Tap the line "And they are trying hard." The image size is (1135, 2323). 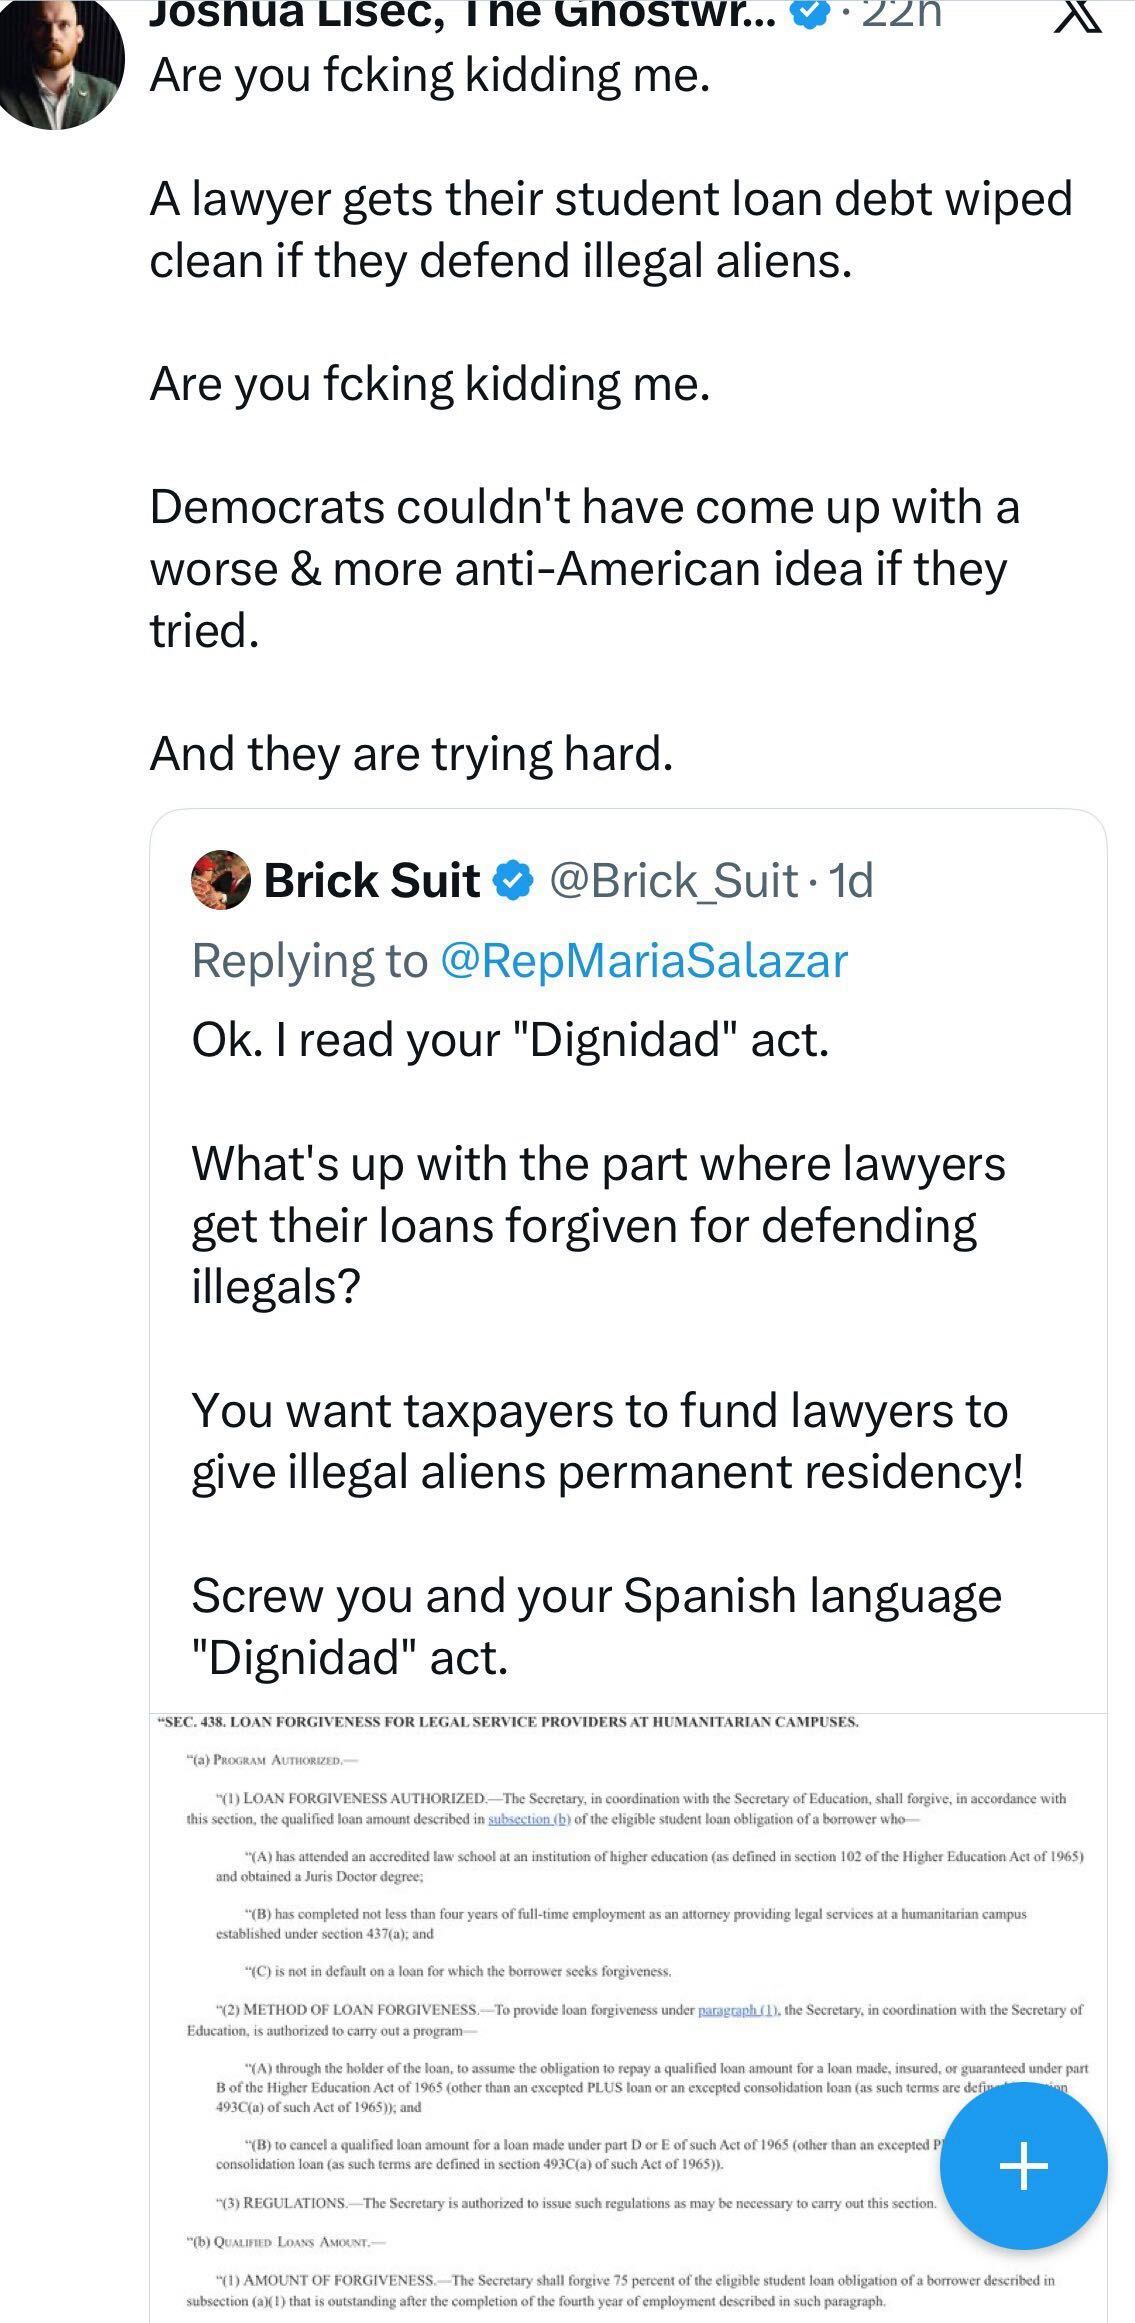point(411,754)
